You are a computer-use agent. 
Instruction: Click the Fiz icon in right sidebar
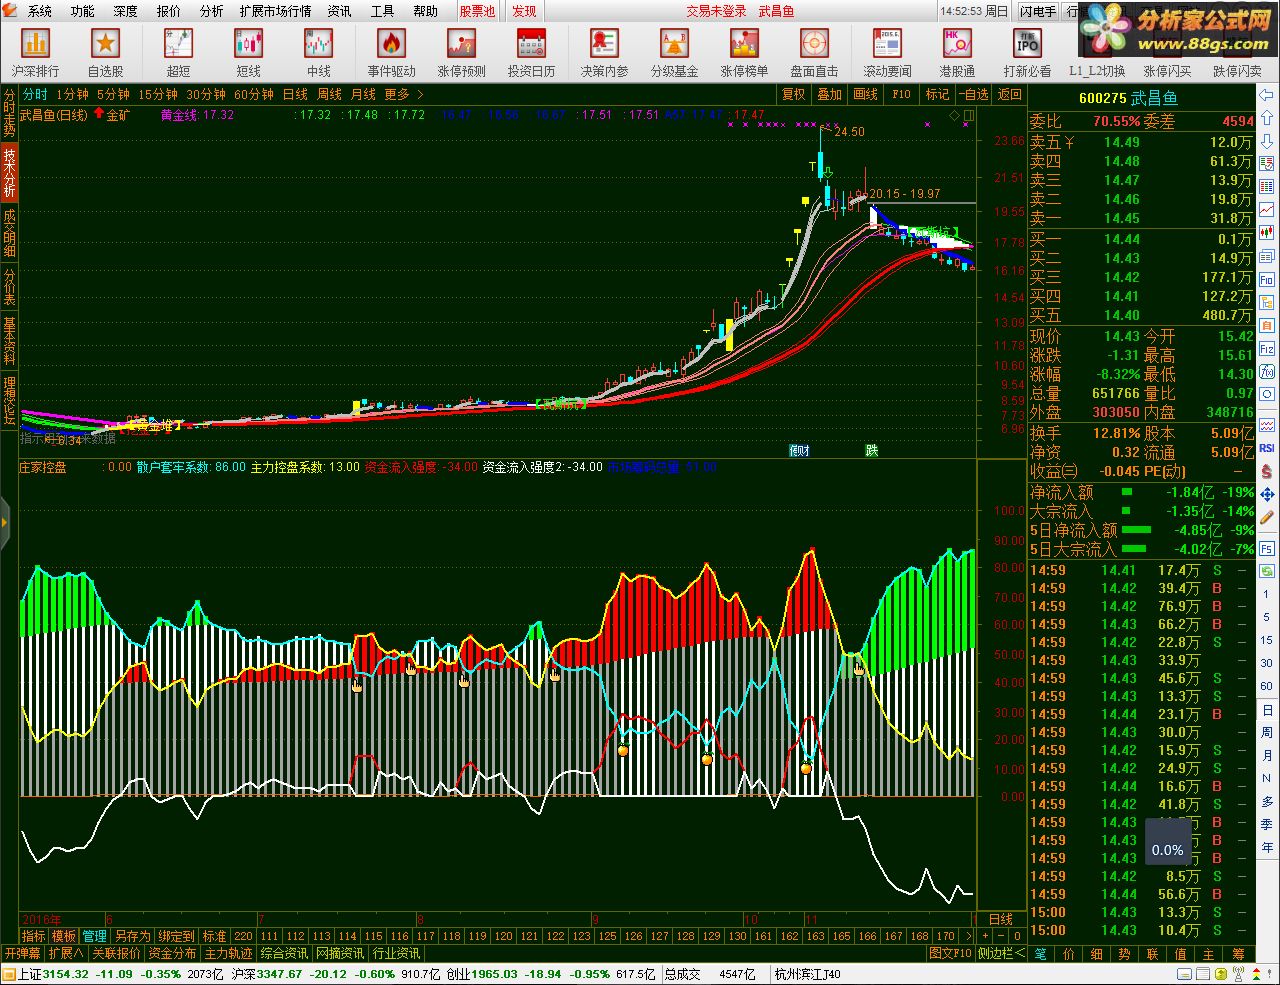1267,349
